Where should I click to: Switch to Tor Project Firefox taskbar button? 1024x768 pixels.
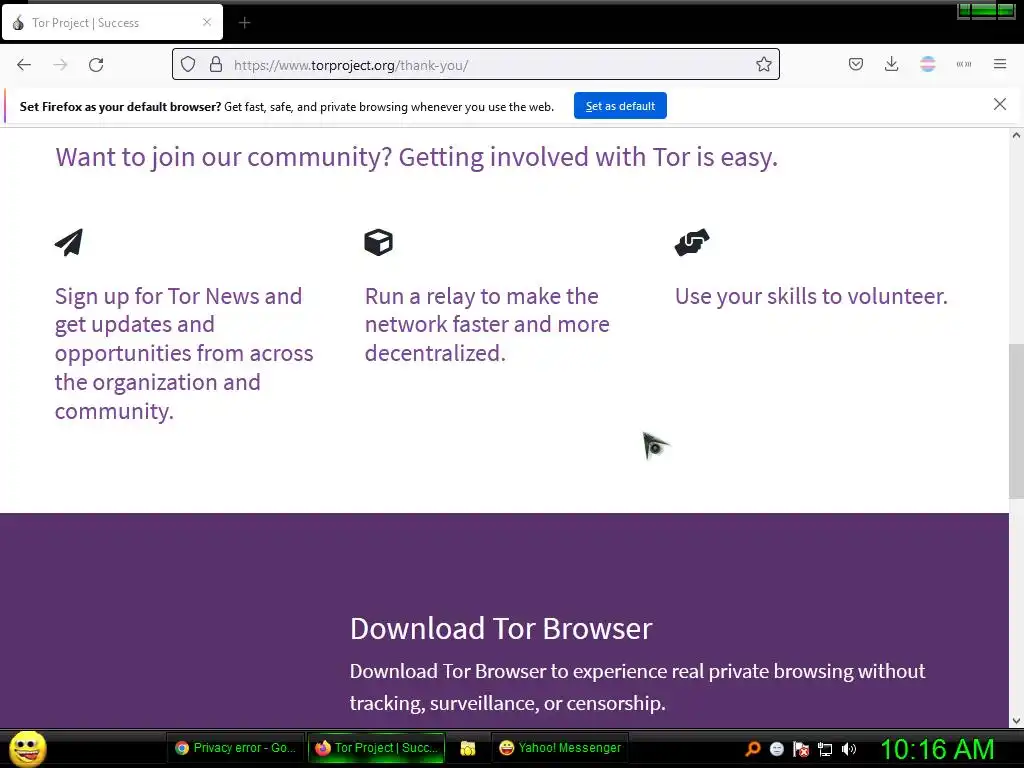(x=376, y=748)
